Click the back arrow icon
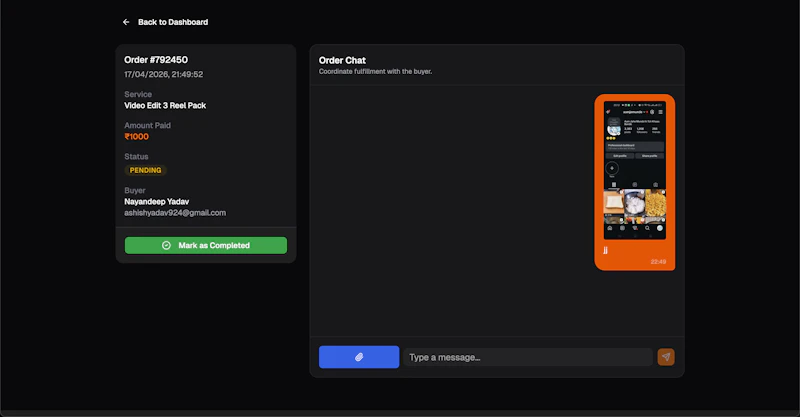 click(x=126, y=22)
